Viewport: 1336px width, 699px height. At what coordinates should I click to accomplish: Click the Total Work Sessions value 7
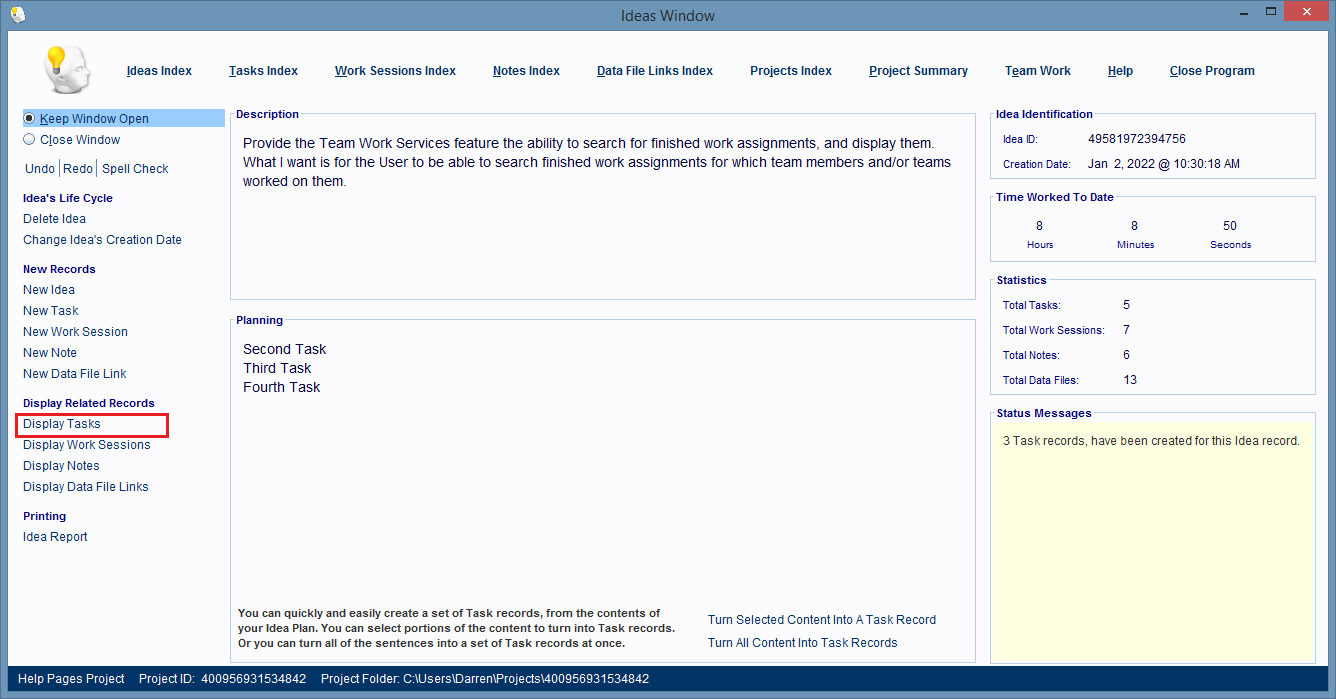pyautogui.click(x=1126, y=330)
